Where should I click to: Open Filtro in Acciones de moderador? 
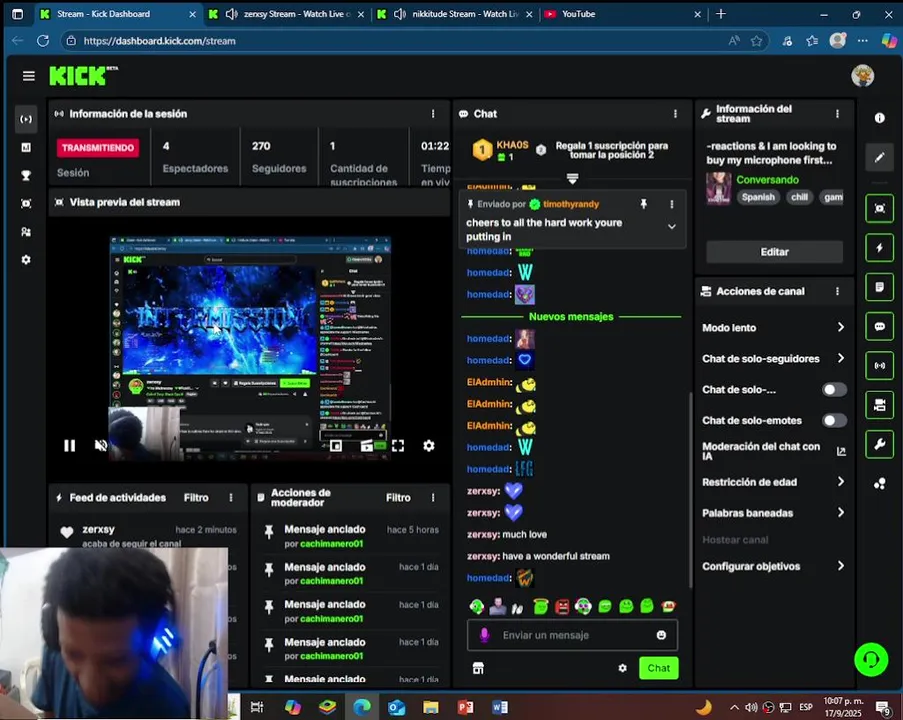pos(398,498)
